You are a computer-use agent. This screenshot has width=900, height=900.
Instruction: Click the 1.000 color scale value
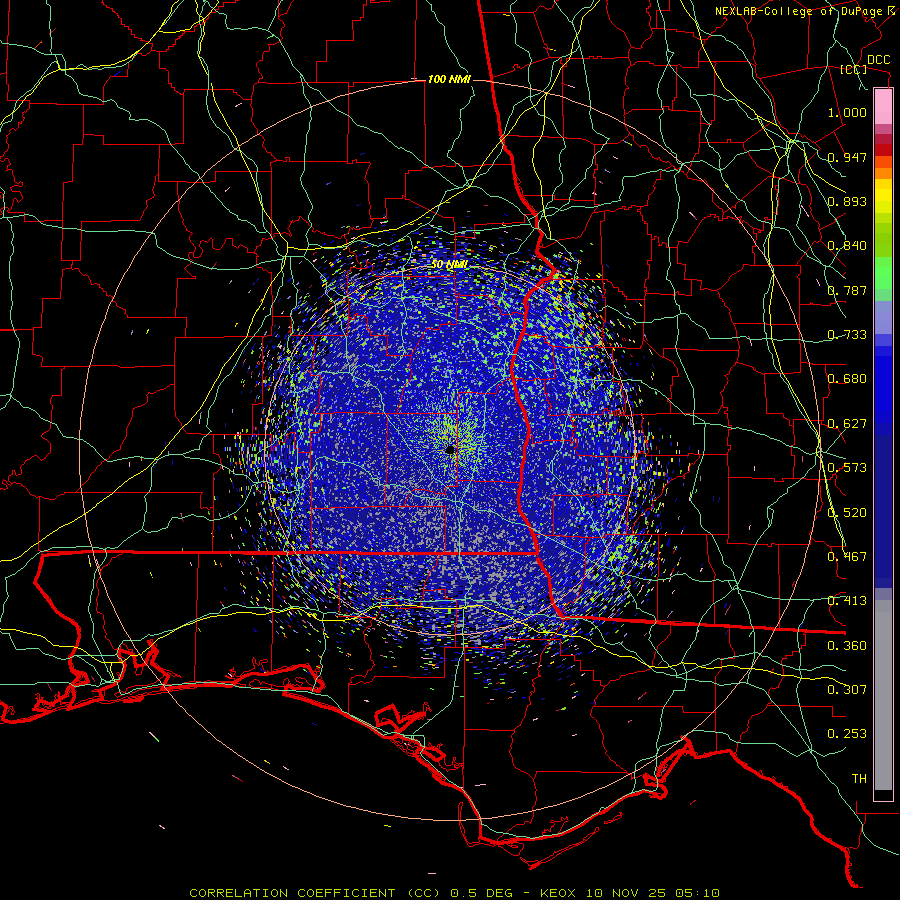pyautogui.click(x=847, y=112)
